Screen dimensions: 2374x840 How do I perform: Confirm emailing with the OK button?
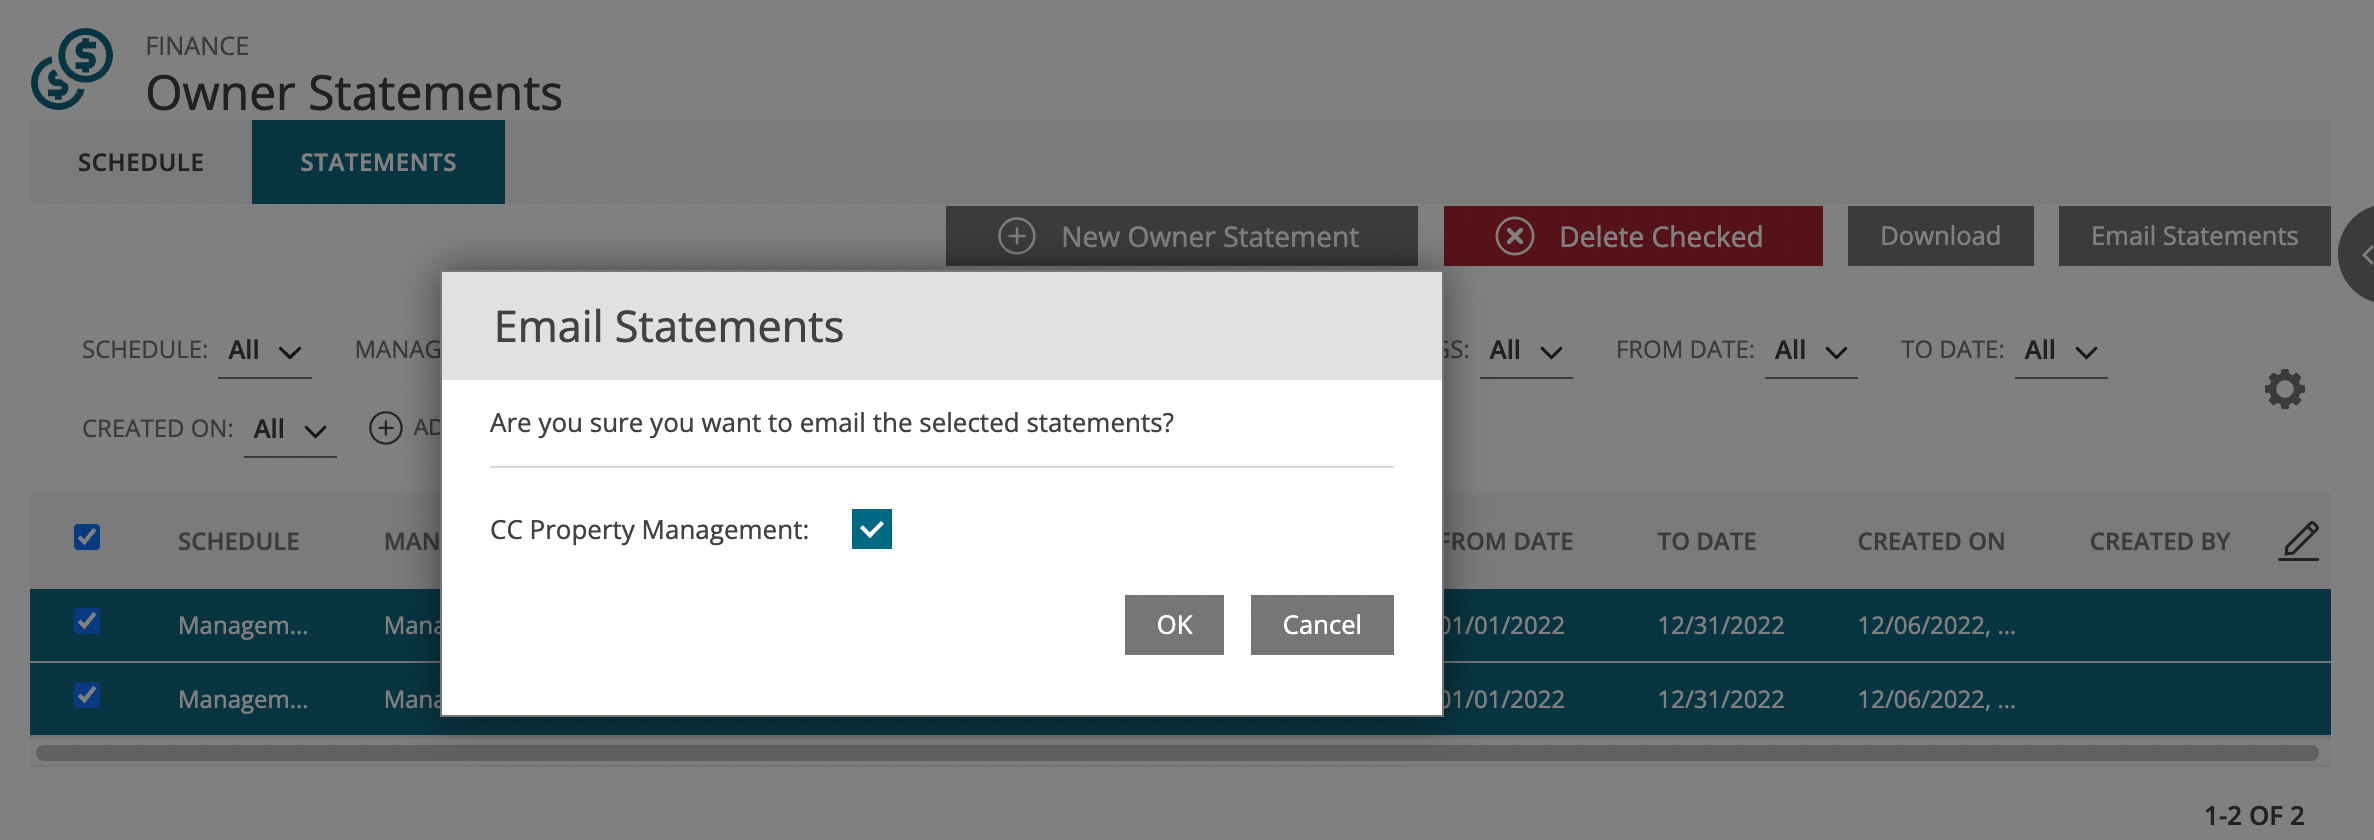(1174, 625)
